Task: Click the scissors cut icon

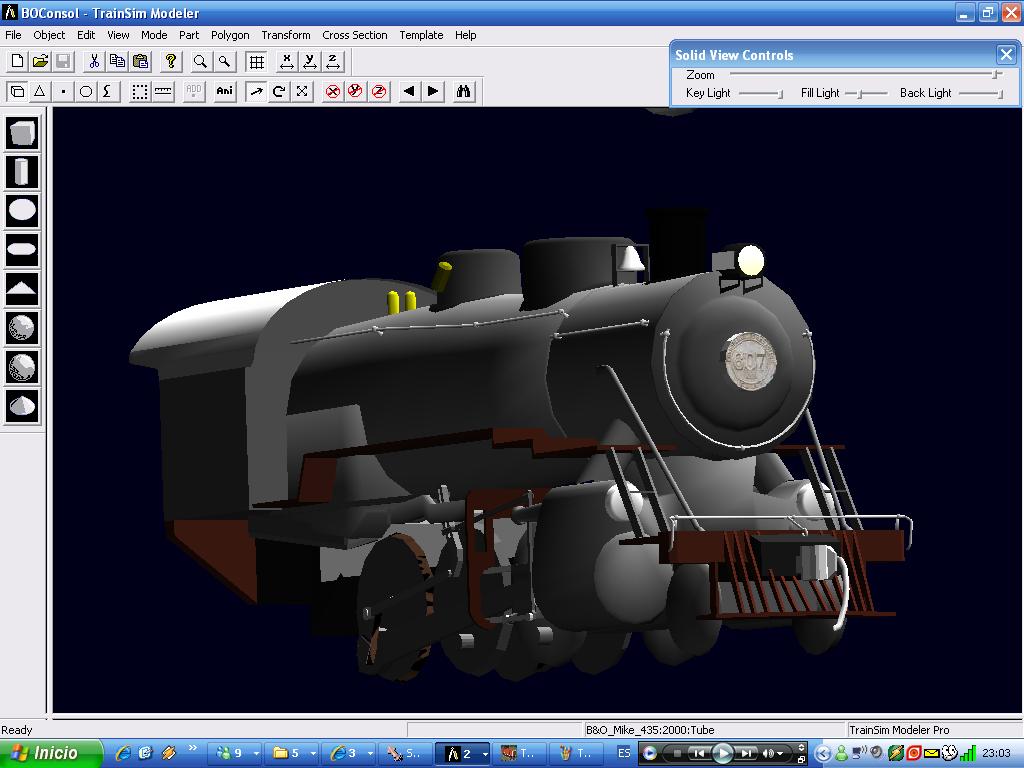Action: 94,61
